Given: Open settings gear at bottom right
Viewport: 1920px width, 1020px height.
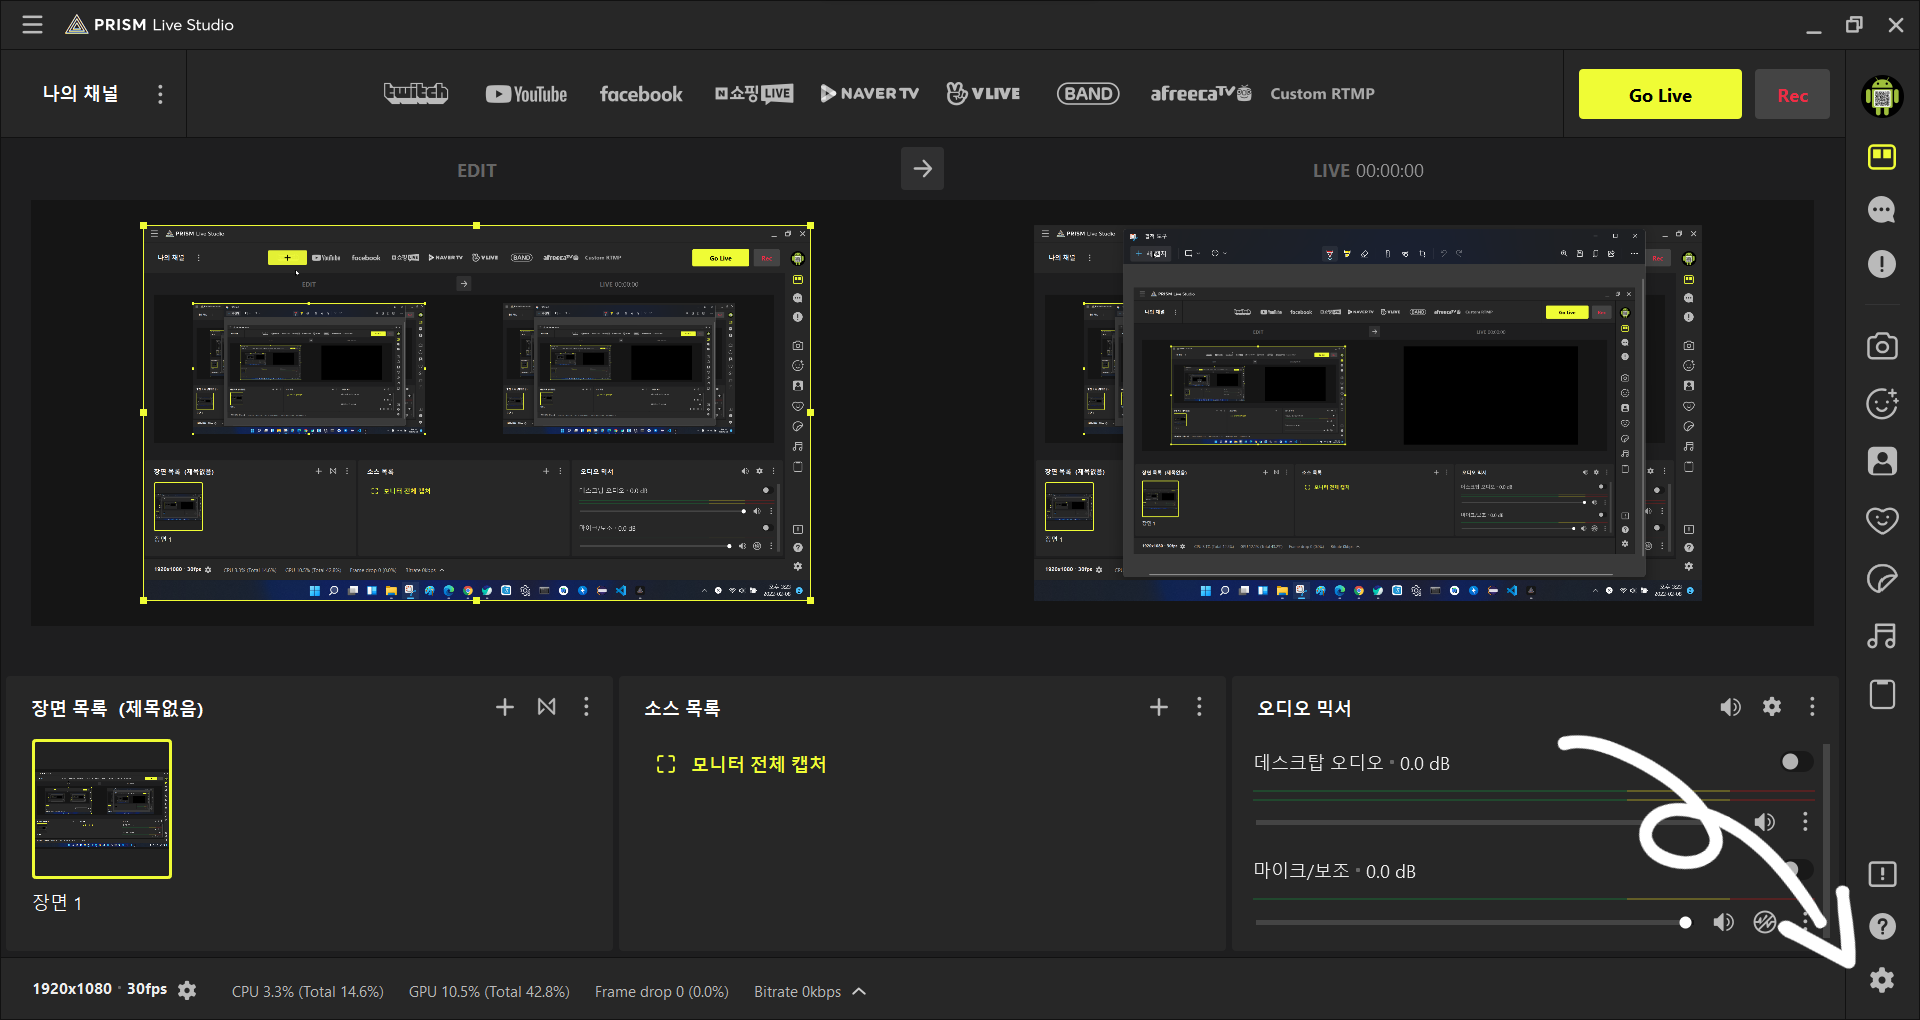Looking at the screenshot, I should click(1882, 980).
